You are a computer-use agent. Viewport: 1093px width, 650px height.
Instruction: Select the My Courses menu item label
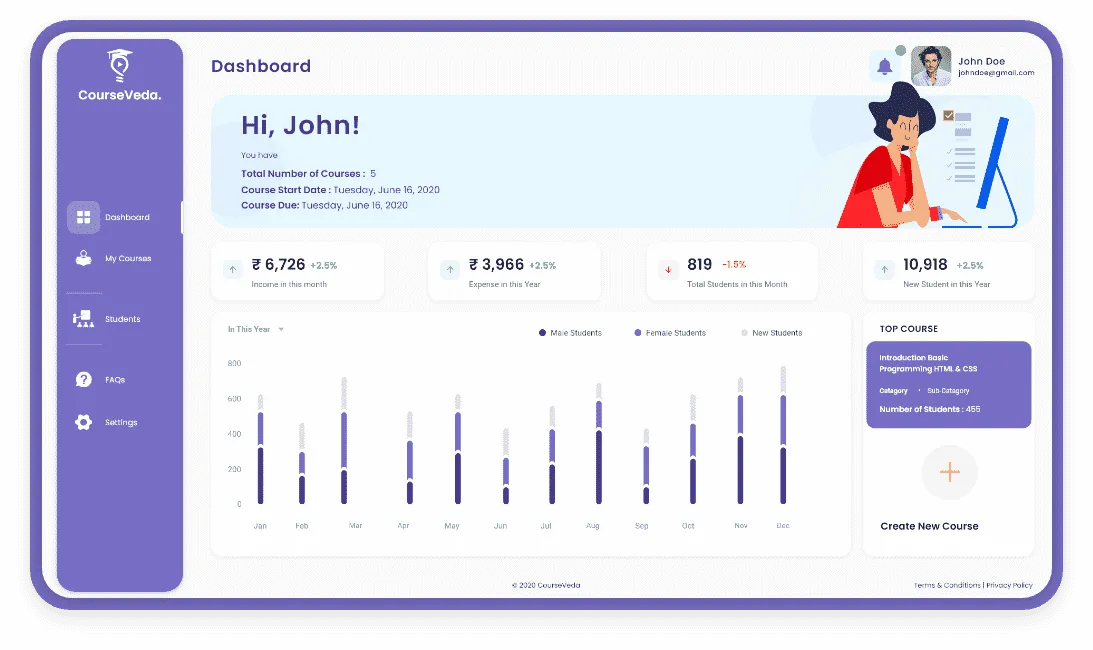click(128, 258)
